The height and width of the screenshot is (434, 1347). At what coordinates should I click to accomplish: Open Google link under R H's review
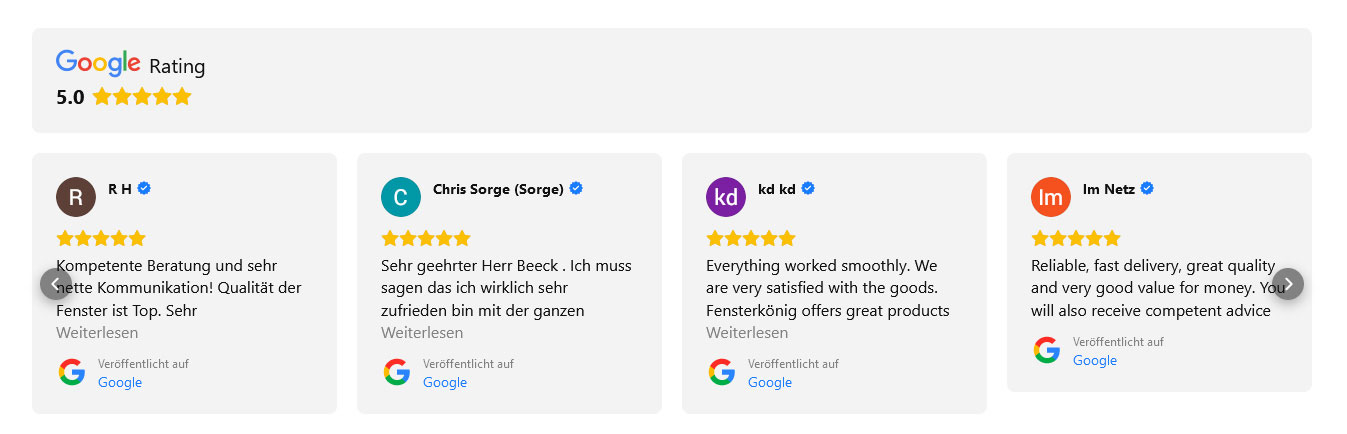pos(120,382)
